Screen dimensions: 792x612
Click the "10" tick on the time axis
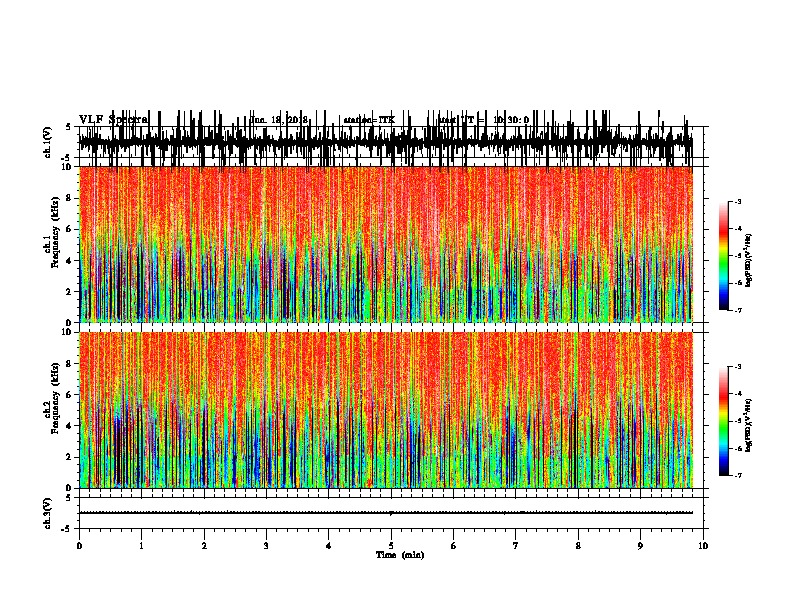703,546
